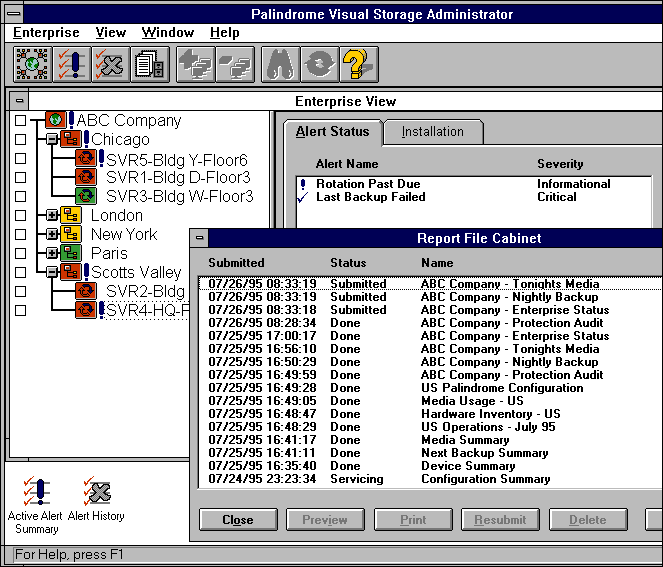663x567 pixels.
Task: Check the Paris row checkbox
Action: (20, 253)
